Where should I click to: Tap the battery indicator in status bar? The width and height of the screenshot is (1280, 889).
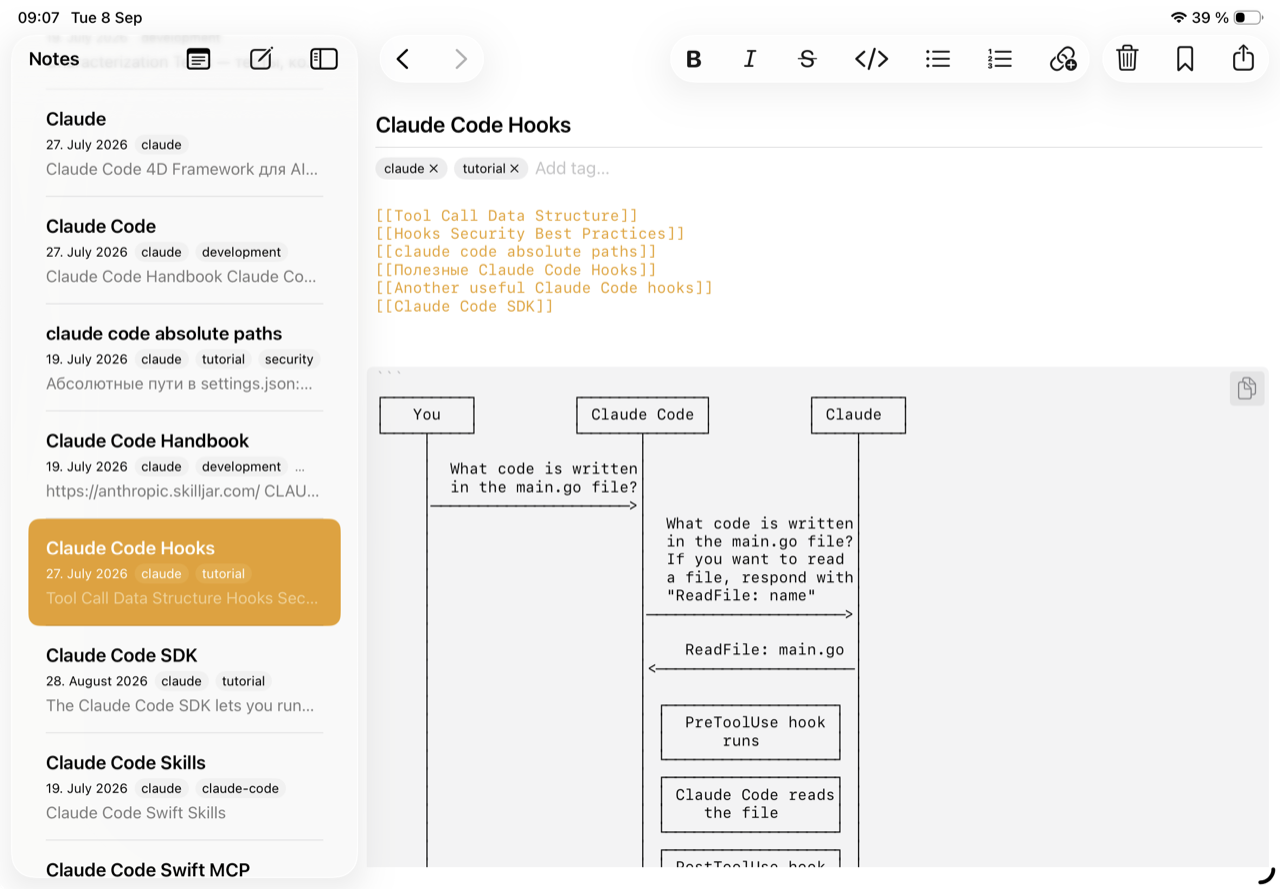[x=1247, y=17]
